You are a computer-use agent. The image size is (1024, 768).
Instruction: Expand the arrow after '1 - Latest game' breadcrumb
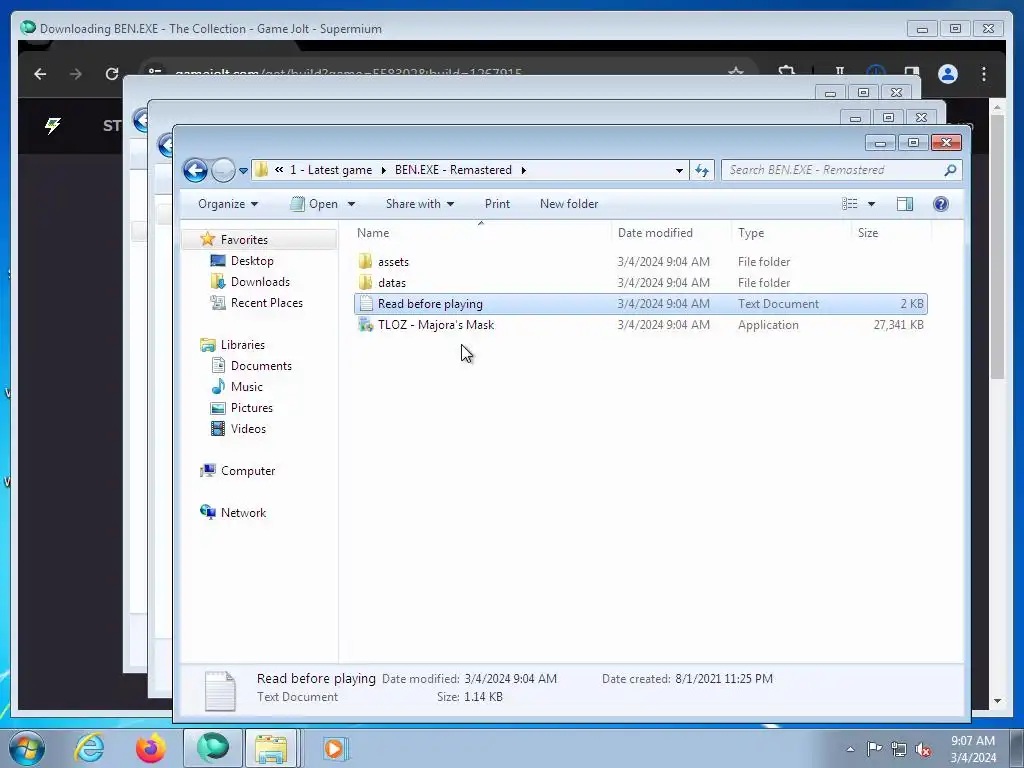point(383,170)
